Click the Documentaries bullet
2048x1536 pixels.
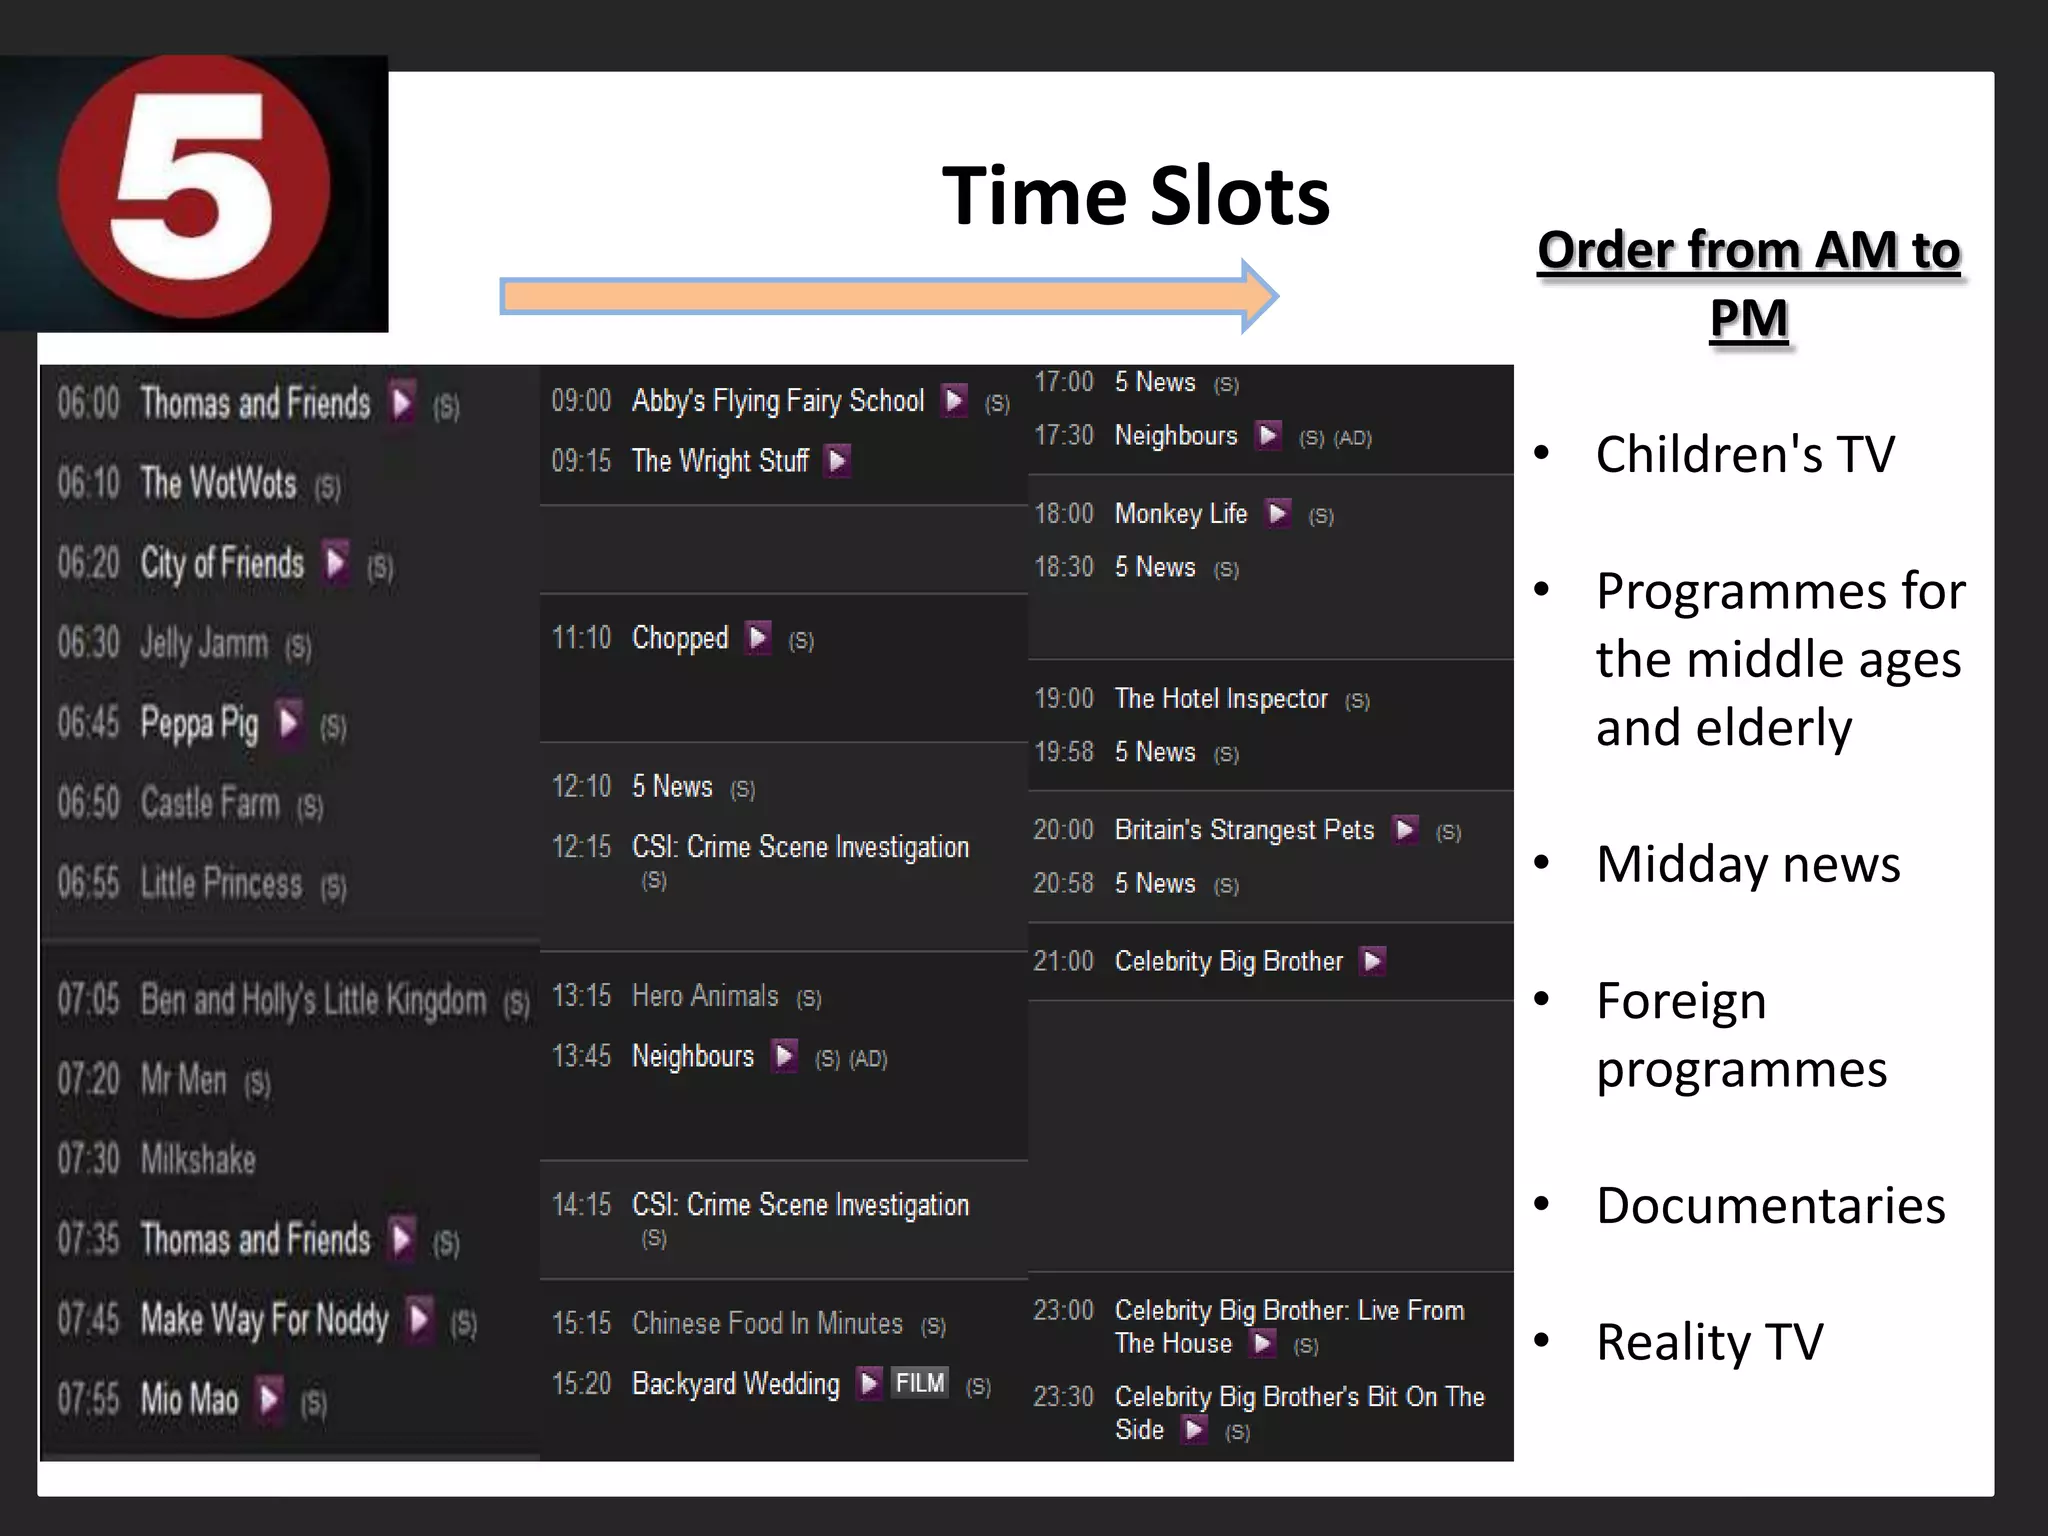tap(1771, 1205)
